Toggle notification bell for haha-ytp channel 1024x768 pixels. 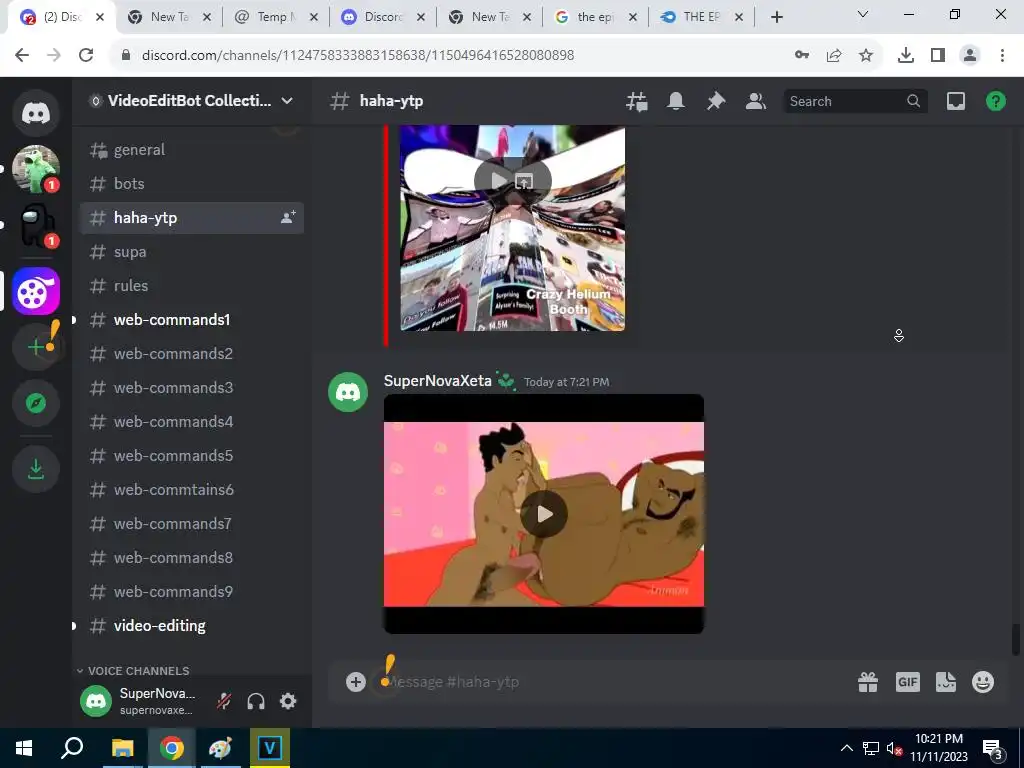click(x=676, y=101)
